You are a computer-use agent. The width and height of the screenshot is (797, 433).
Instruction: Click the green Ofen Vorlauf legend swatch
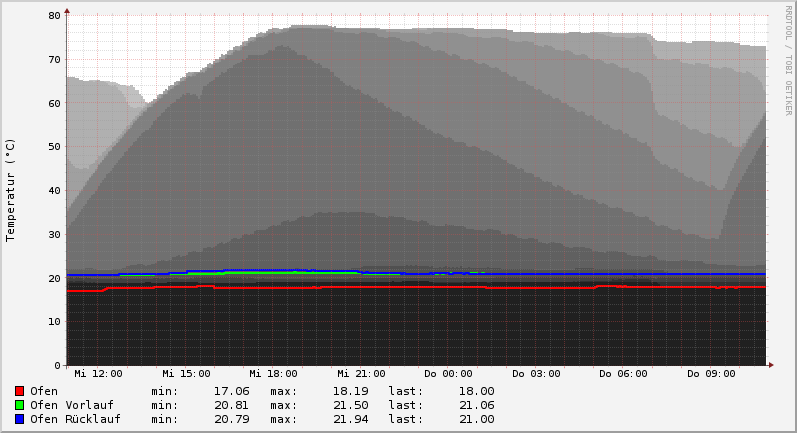[19, 405]
